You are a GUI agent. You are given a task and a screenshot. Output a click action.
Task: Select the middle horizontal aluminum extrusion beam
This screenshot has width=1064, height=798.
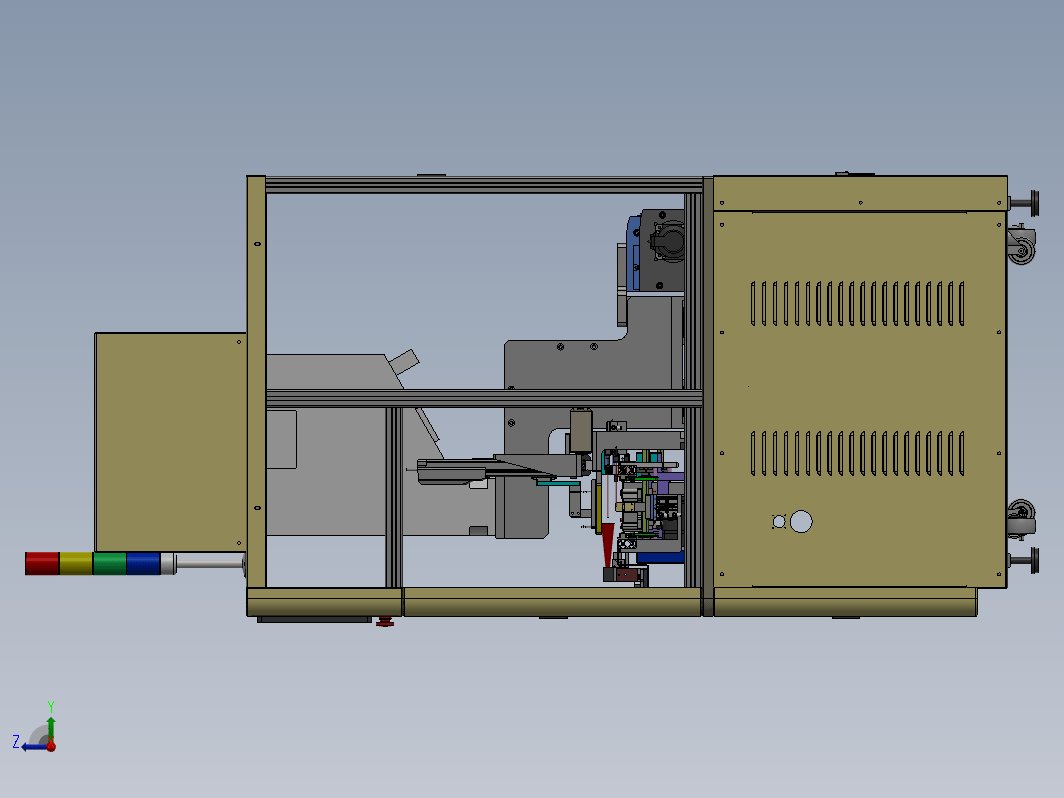pyautogui.click(x=484, y=398)
